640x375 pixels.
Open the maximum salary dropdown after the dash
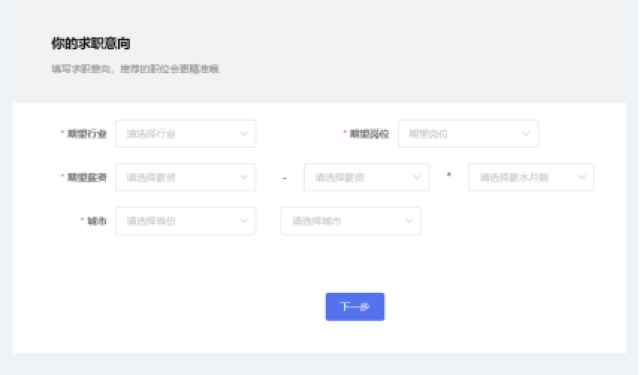click(x=367, y=177)
